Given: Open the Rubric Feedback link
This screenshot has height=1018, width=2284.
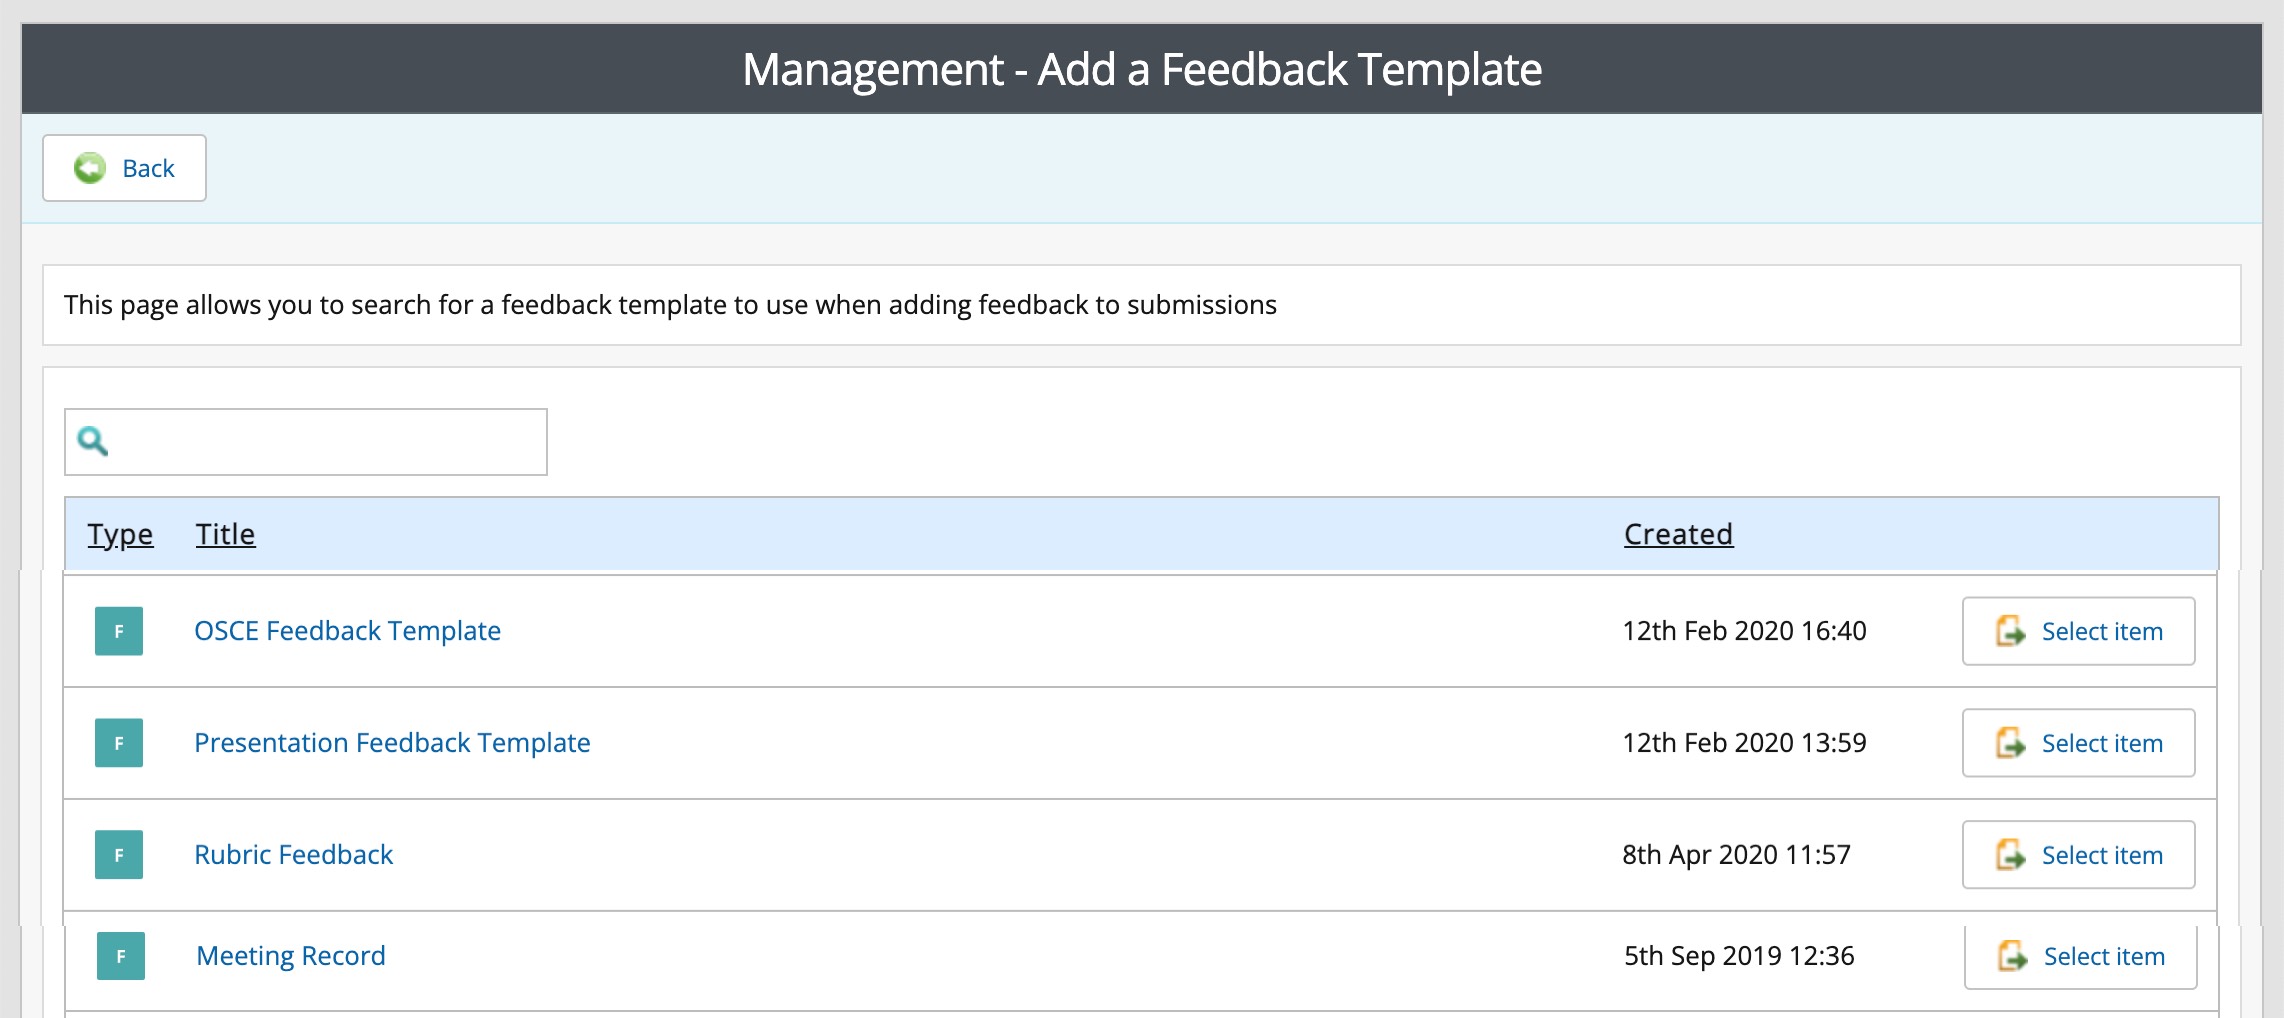Looking at the screenshot, I should pyautogui.click(x=293, y=855).
